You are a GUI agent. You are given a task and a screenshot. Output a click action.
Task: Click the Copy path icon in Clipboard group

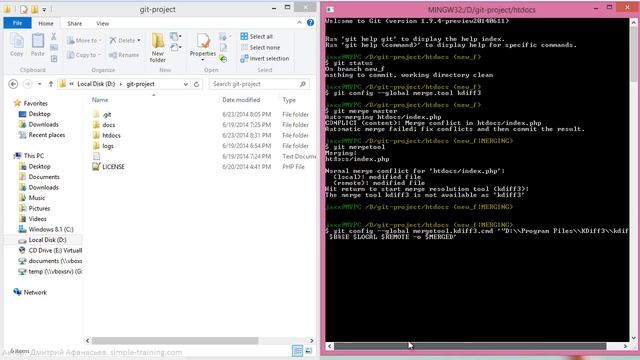[x=54, y=48]
